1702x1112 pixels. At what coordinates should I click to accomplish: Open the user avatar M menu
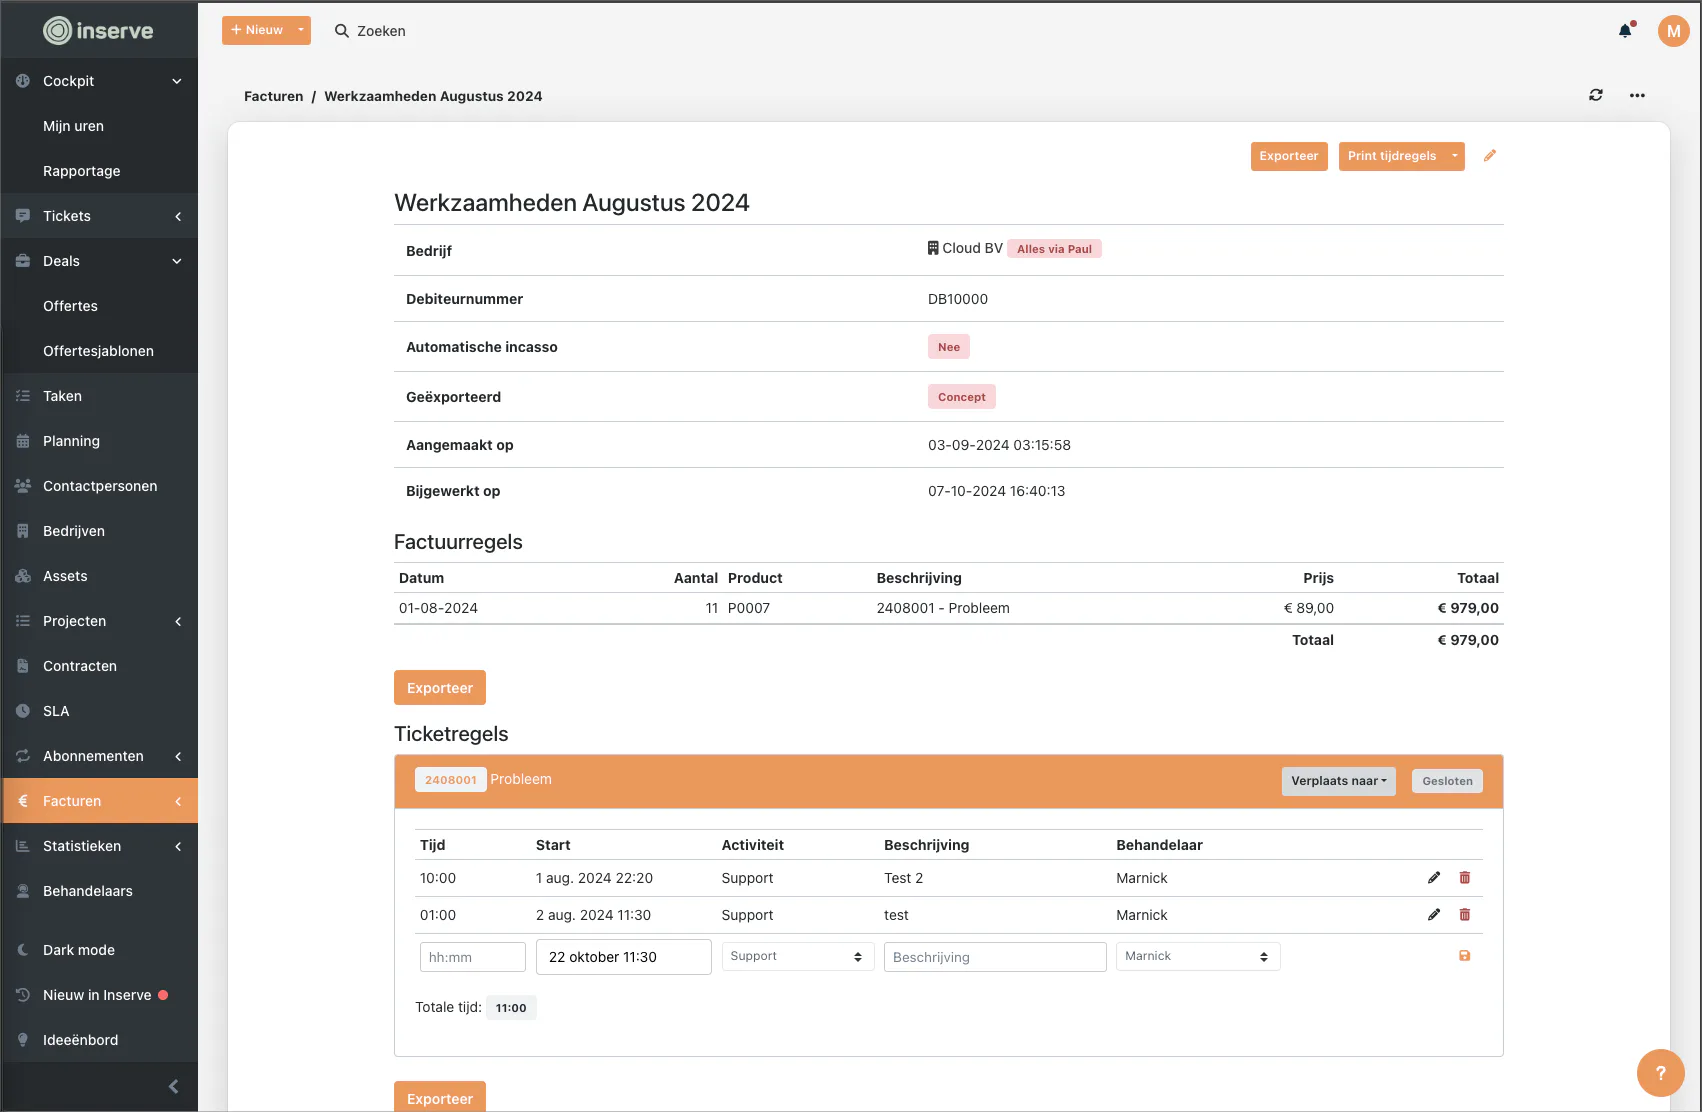[x=1674, y=31]
